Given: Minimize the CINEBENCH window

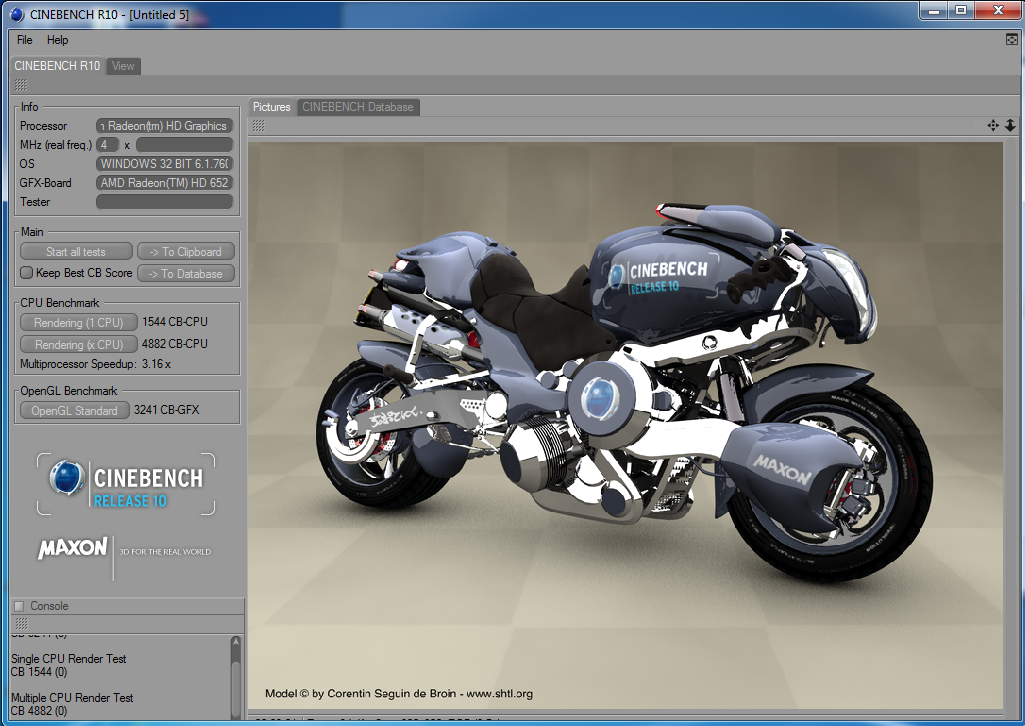Looking at the screenshot, I should 933,10.
